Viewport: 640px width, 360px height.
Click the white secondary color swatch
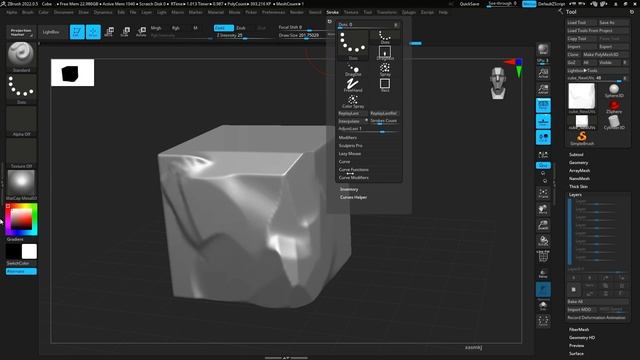(29, 251)
